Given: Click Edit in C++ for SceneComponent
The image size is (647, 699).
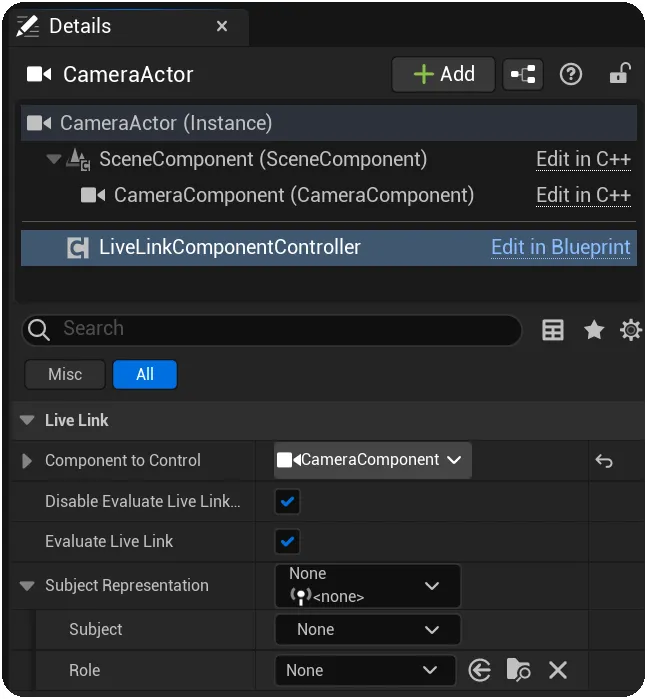Looking at the screenshot, I should coord(583,160).
